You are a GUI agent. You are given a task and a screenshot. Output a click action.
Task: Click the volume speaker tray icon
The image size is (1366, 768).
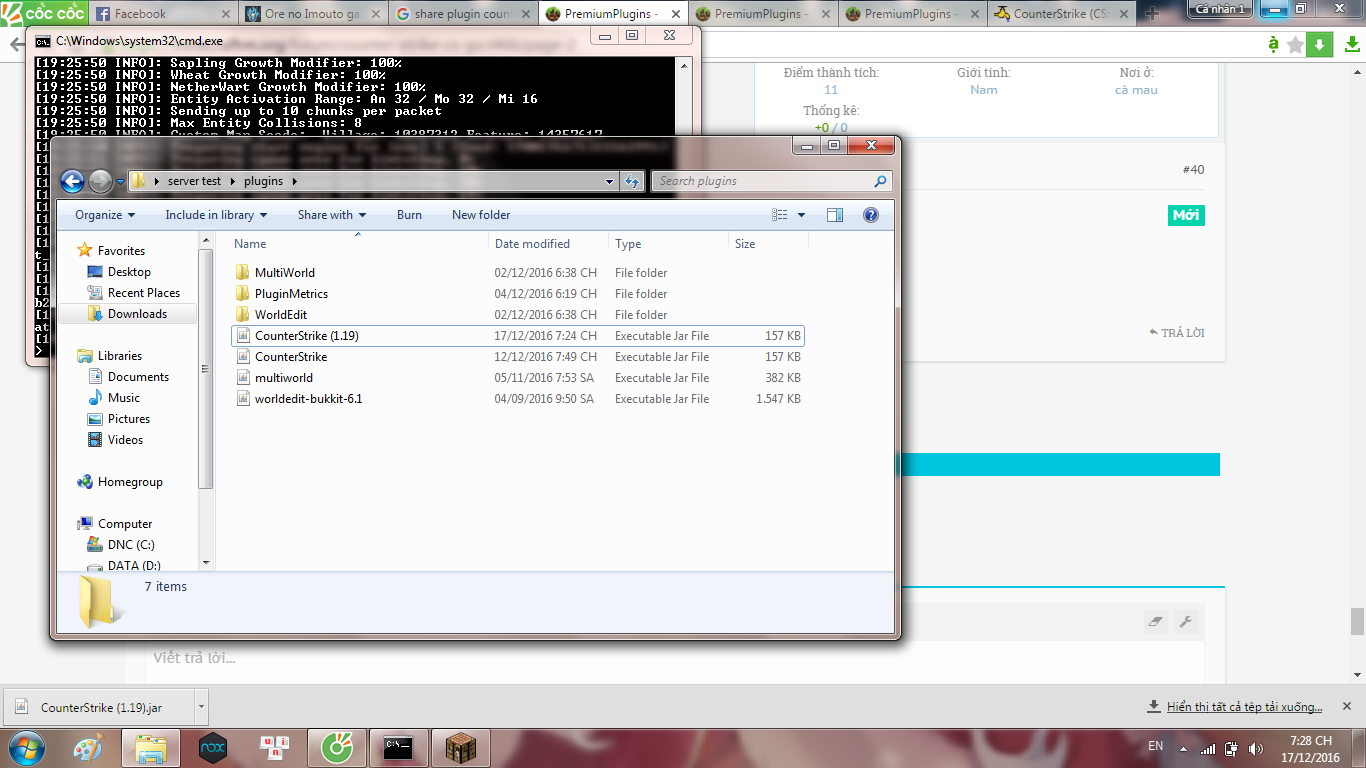1255,748
